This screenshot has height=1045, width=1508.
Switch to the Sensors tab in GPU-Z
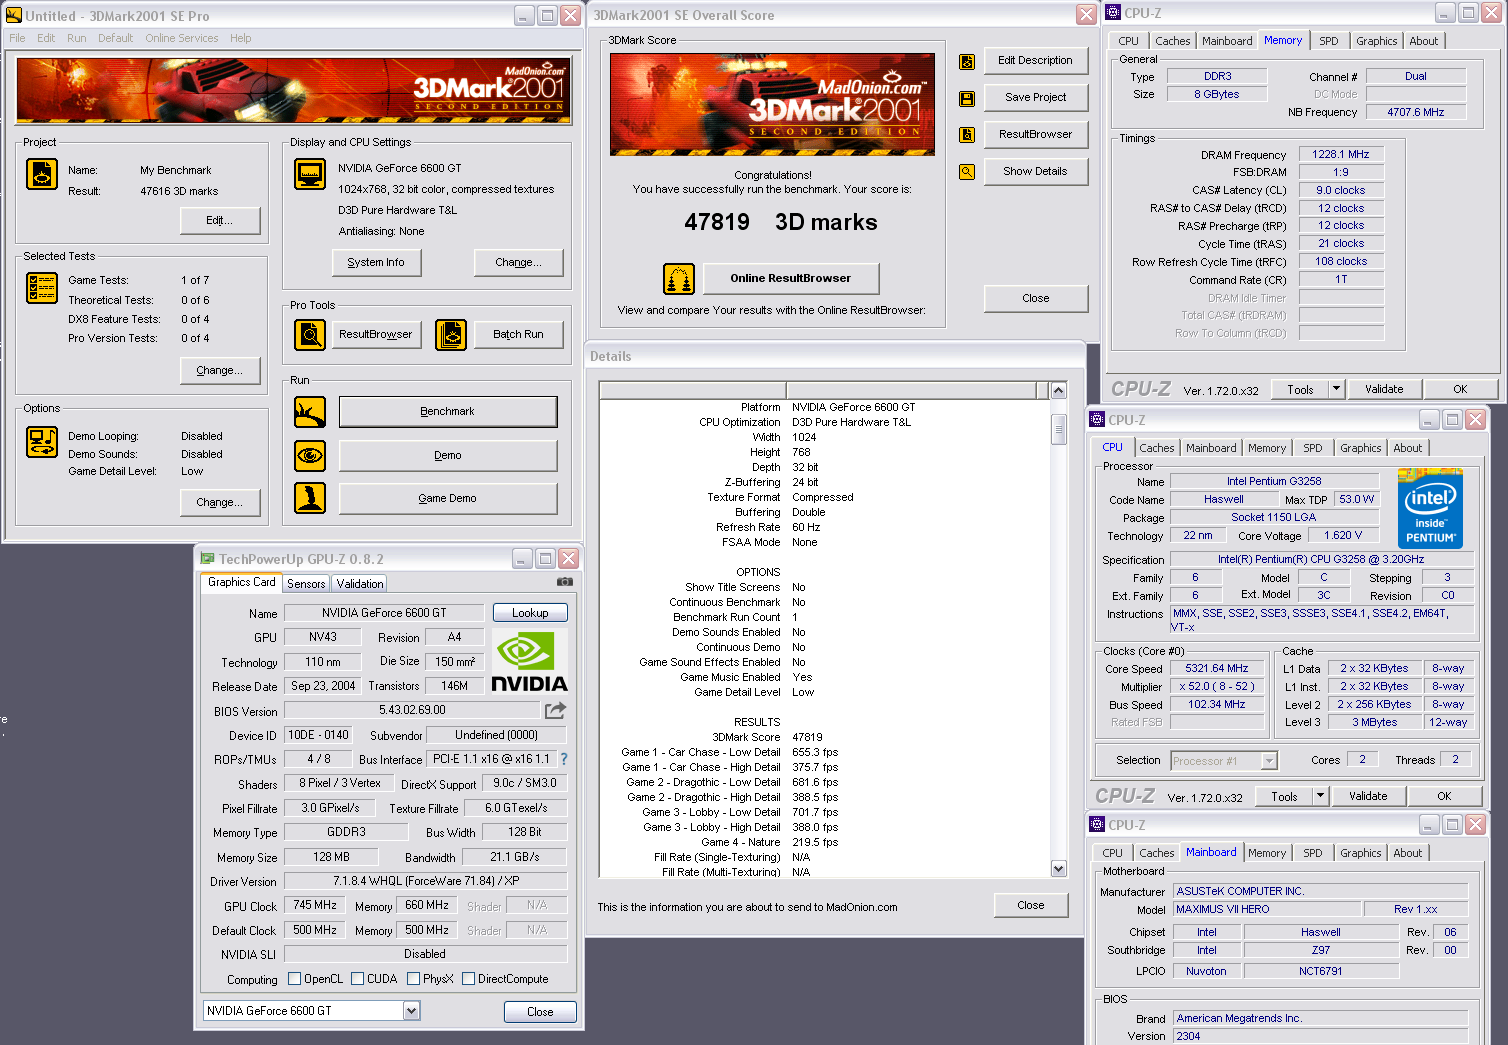tap(306, 584)
